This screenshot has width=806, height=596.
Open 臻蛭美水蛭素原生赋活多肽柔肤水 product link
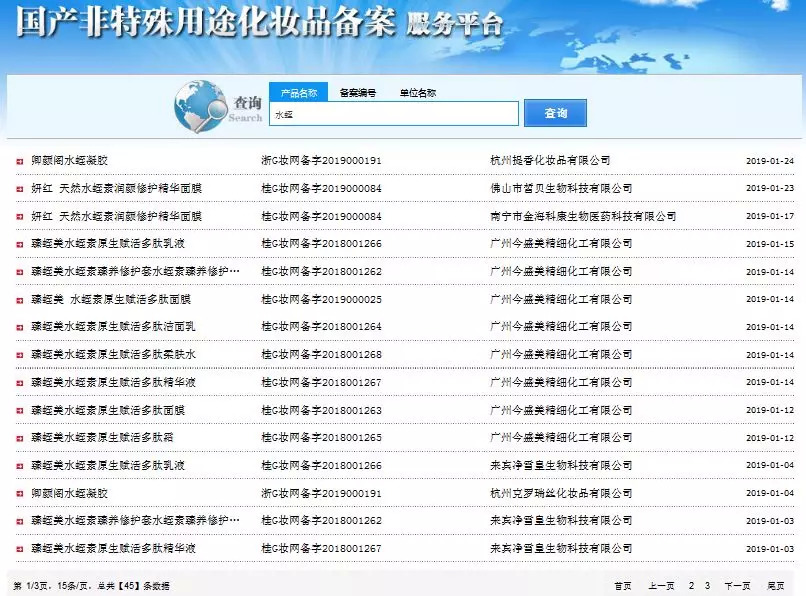pos(113,354)
